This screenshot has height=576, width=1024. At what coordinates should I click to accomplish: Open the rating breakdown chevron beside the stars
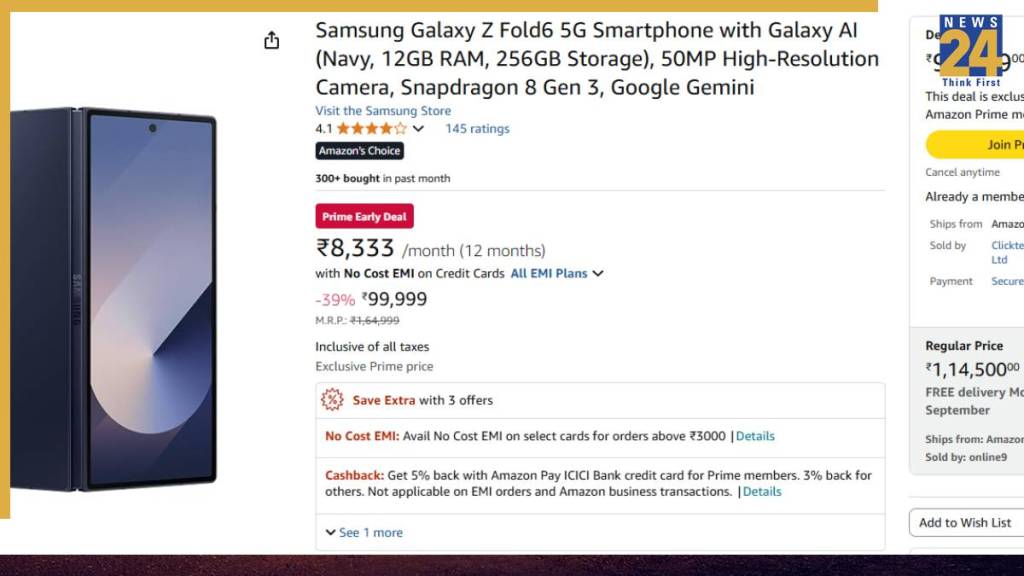coord(418,129)
